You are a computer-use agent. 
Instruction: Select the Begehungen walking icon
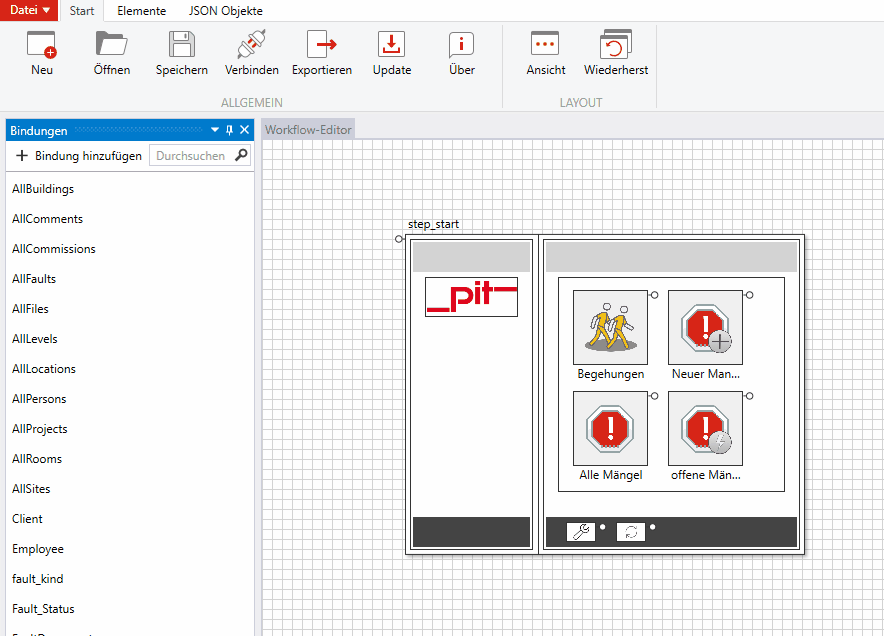[610, 327]
